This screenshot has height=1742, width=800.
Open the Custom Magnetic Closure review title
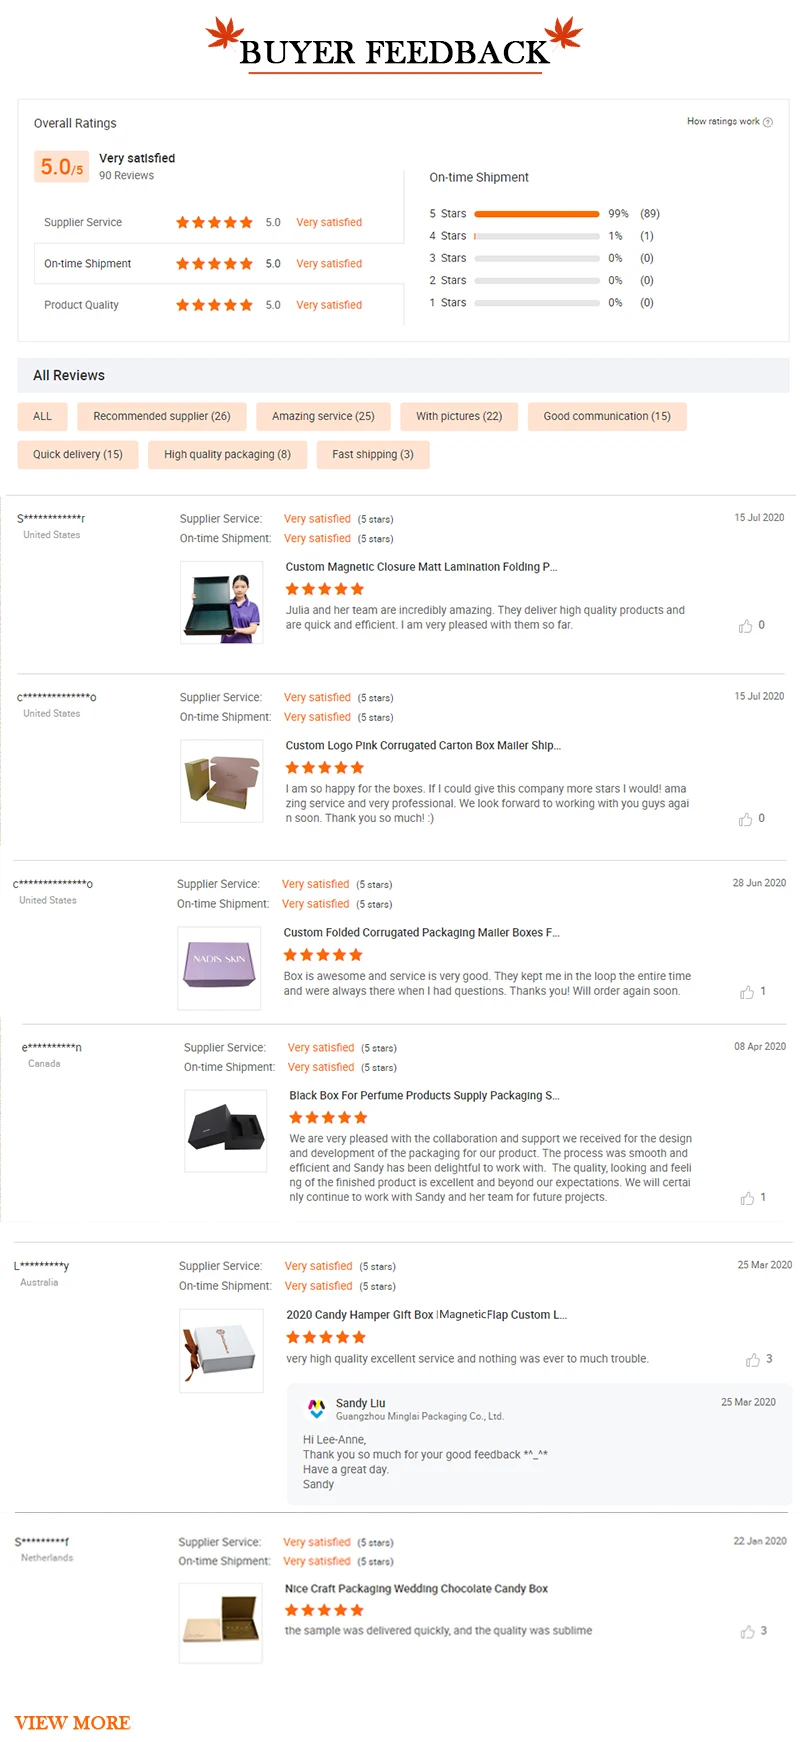pyautogui.click(x=422, y=566)
